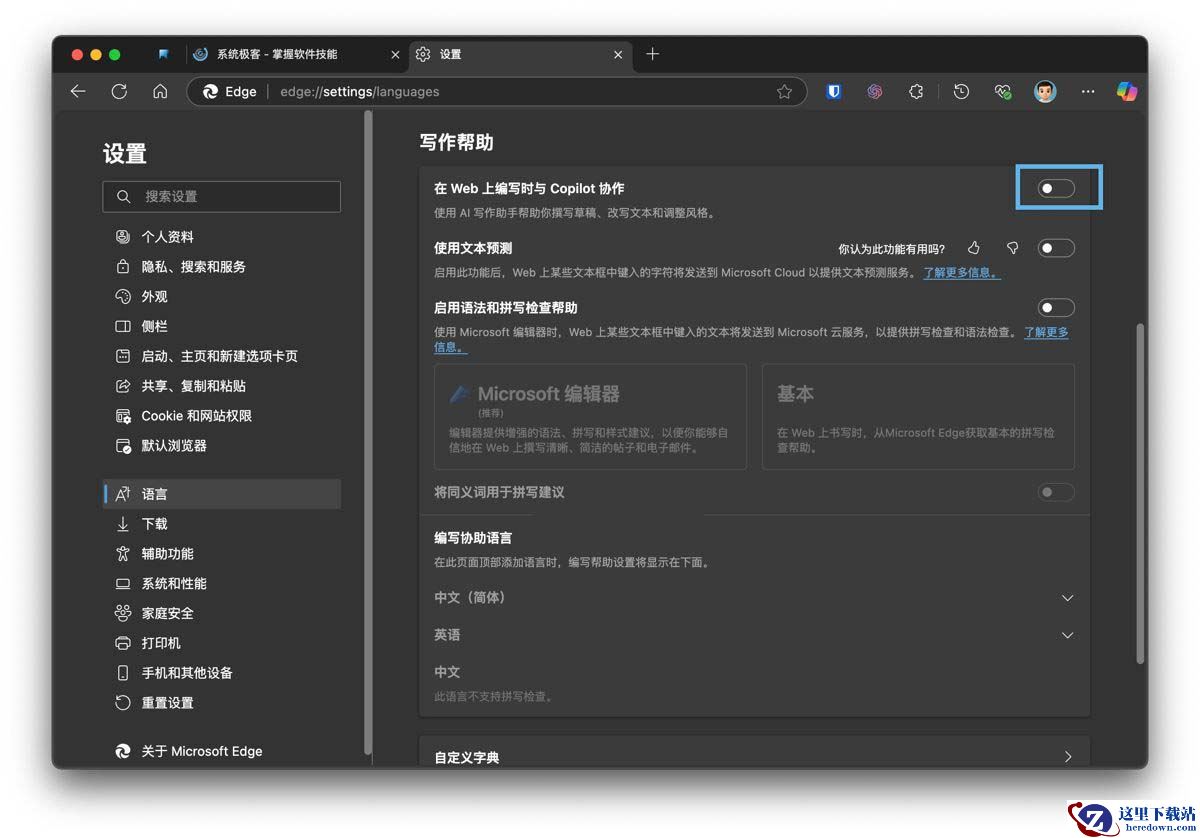This screenshot has height=838, width=1200.
Task: Click the thumbs down feedback icon
Action: click(1012, 248)
